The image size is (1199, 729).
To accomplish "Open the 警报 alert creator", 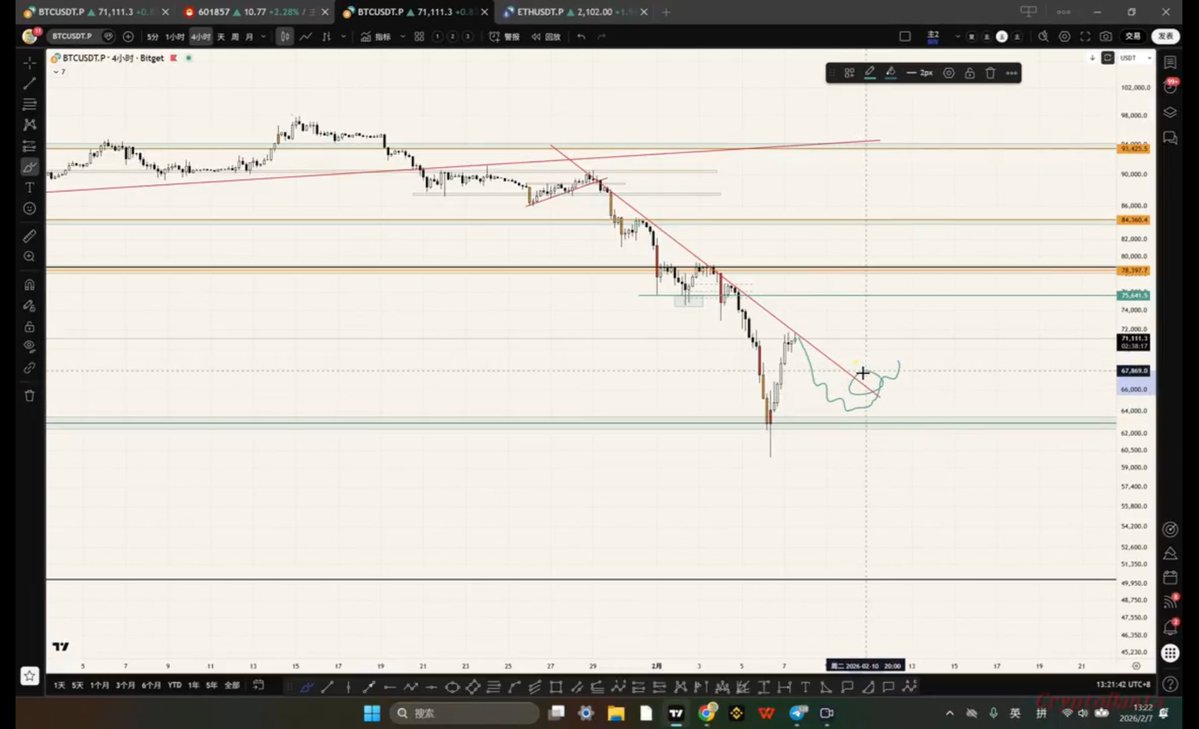I will (504, 37).
